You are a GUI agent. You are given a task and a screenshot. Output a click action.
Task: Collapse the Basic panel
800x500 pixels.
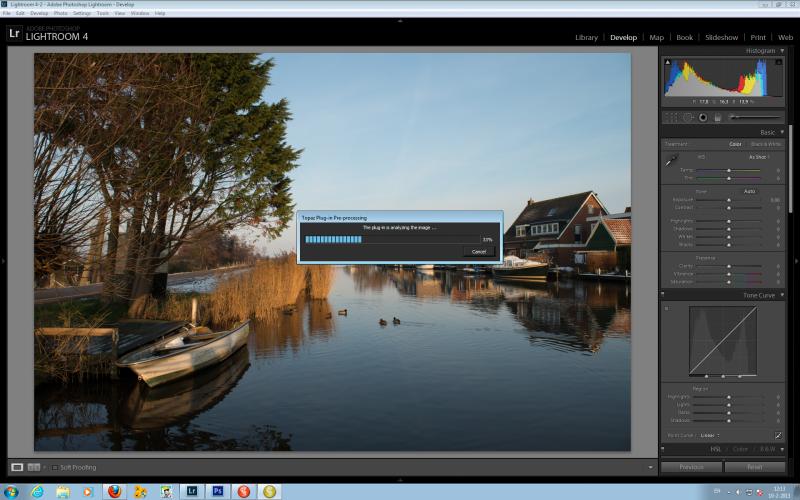(x=782, y=132)
